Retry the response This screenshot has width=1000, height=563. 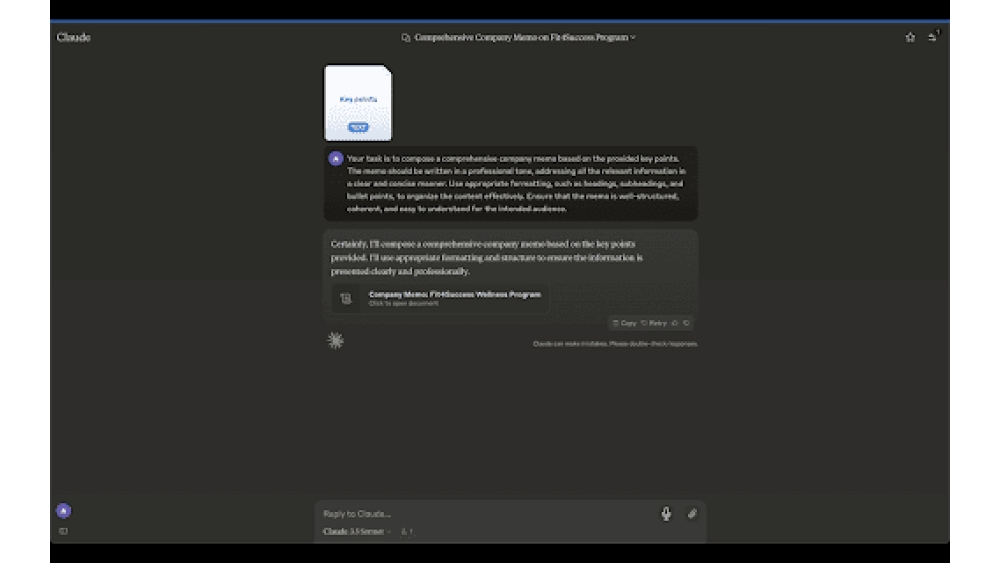click(654, 323)
